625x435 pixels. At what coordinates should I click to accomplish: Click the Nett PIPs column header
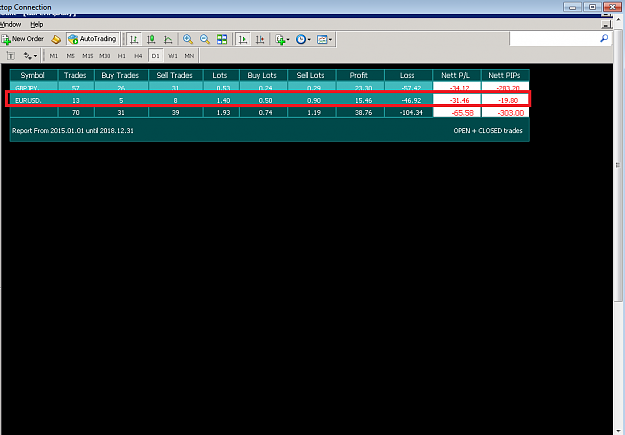pos(505,75)
